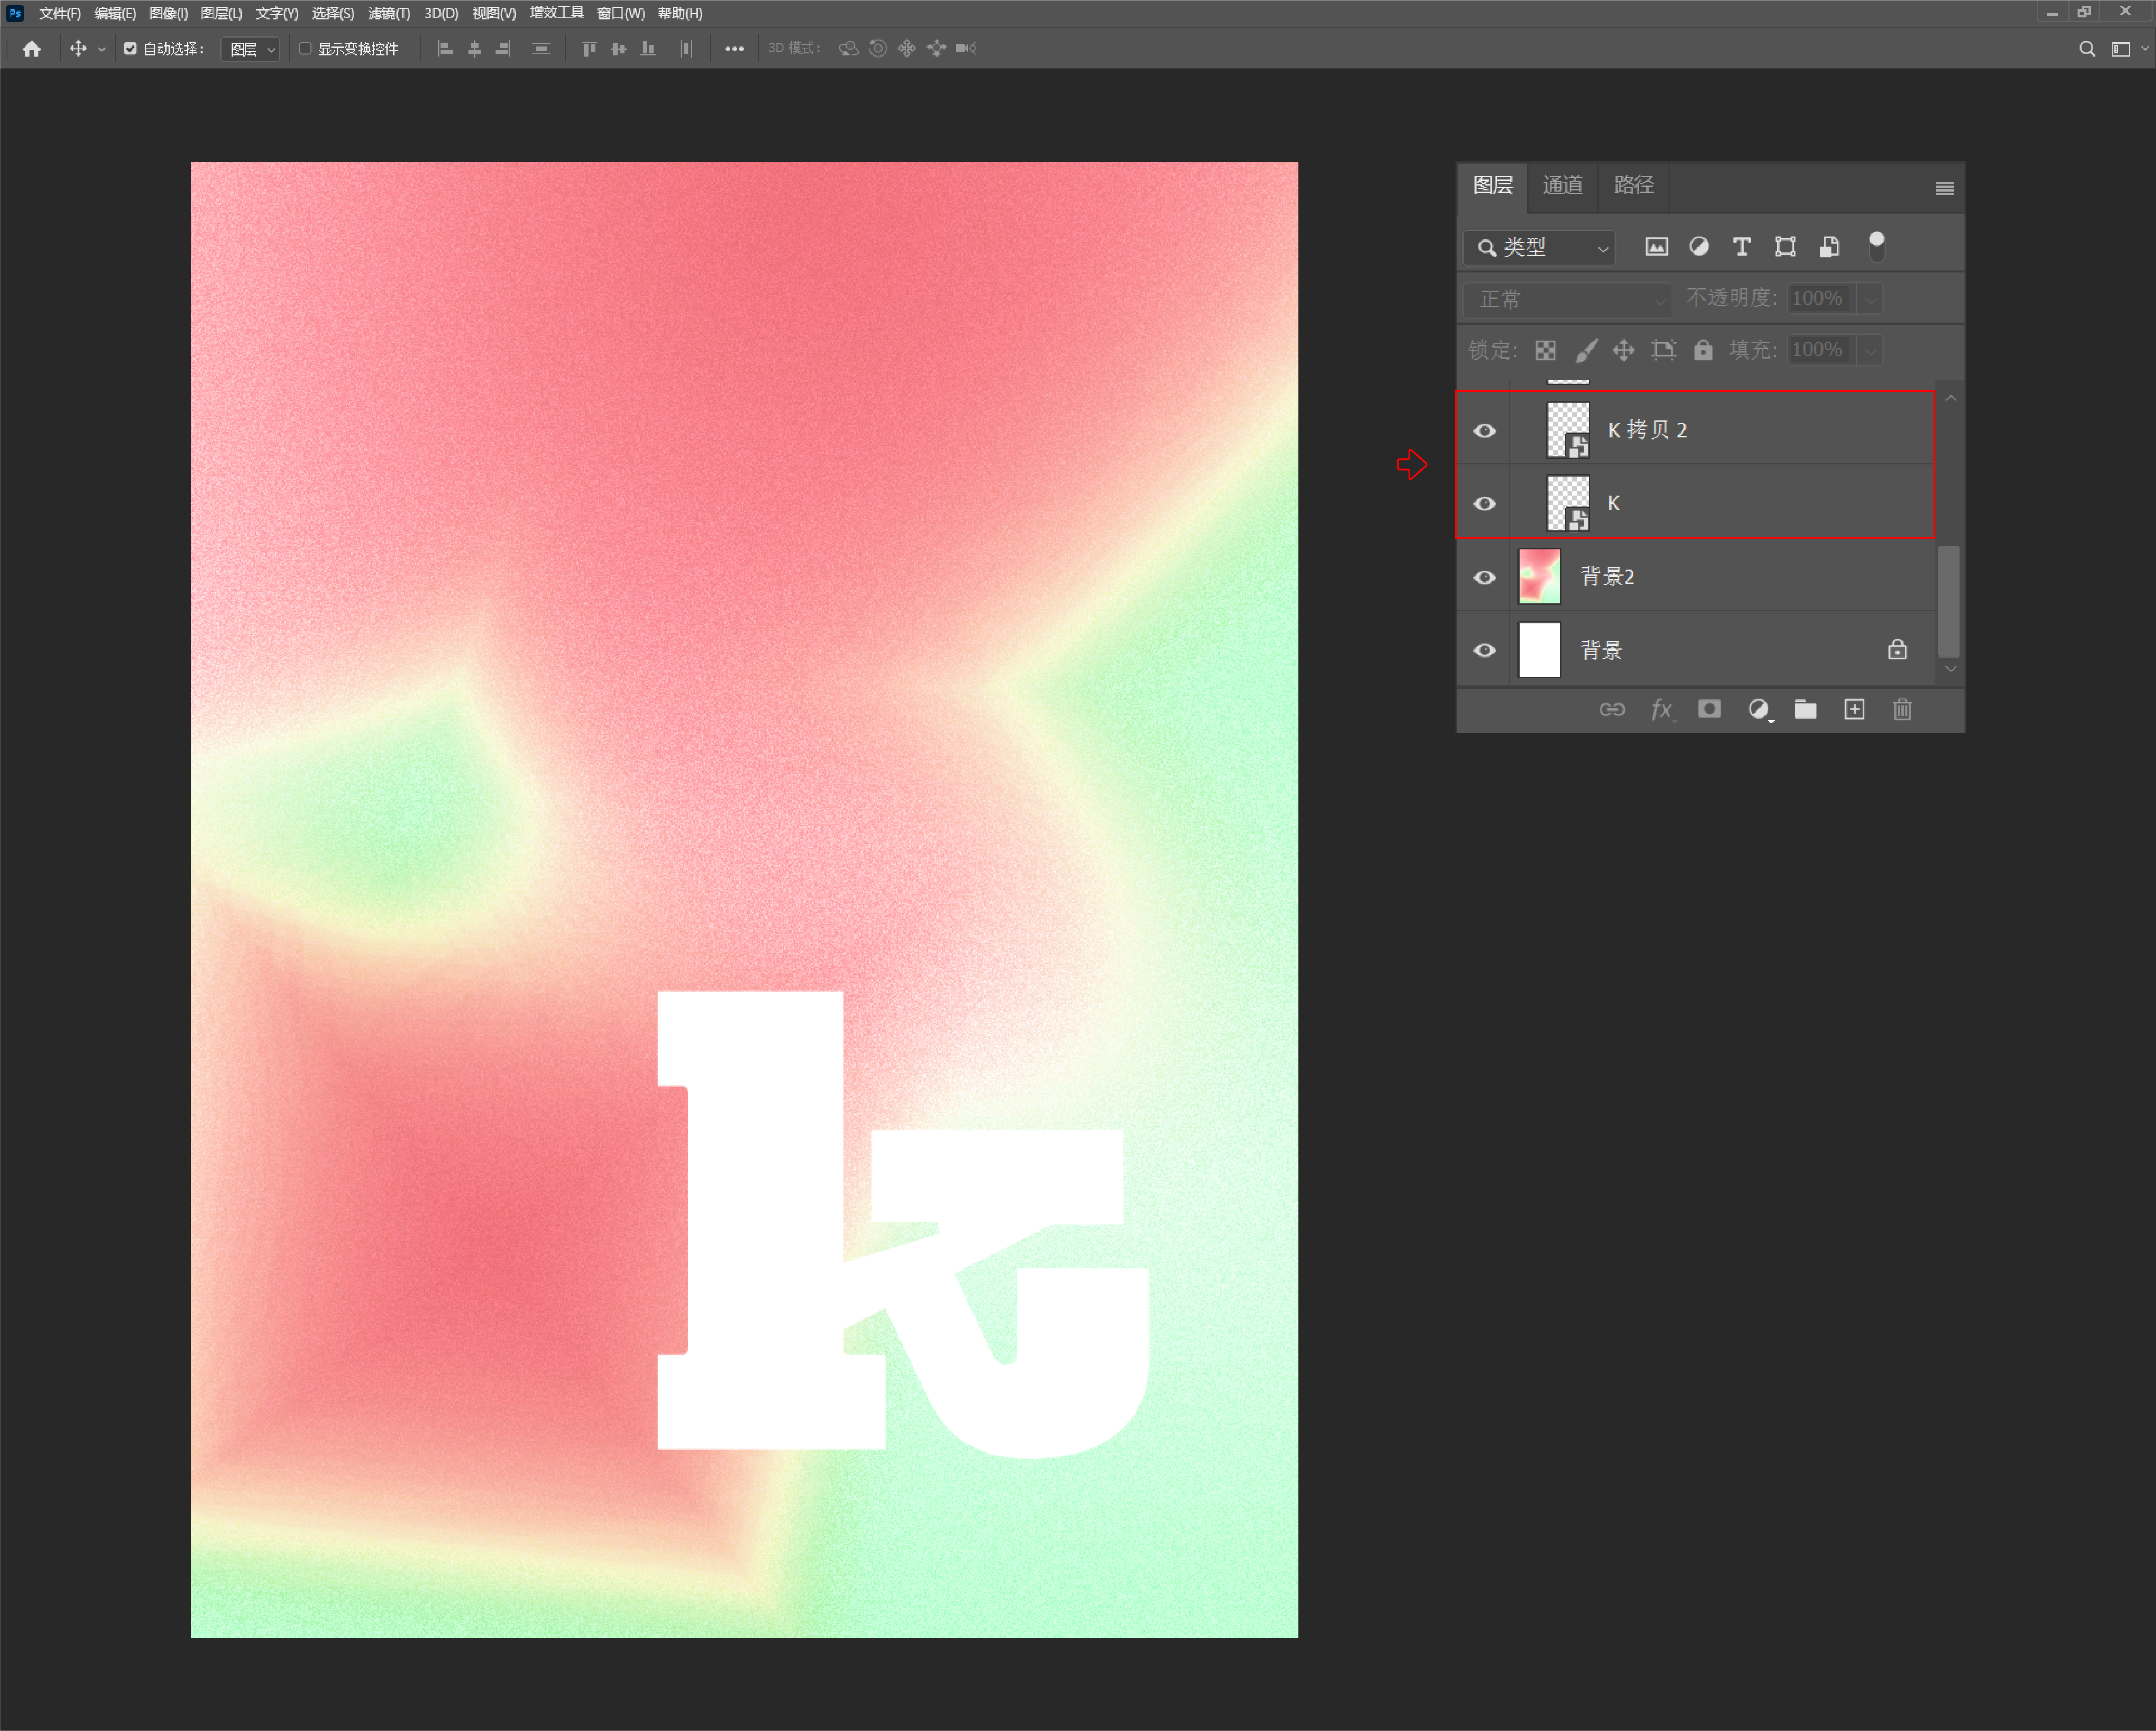
Task: Click the 3D slide camera icon
Action: tap(936, 49)
